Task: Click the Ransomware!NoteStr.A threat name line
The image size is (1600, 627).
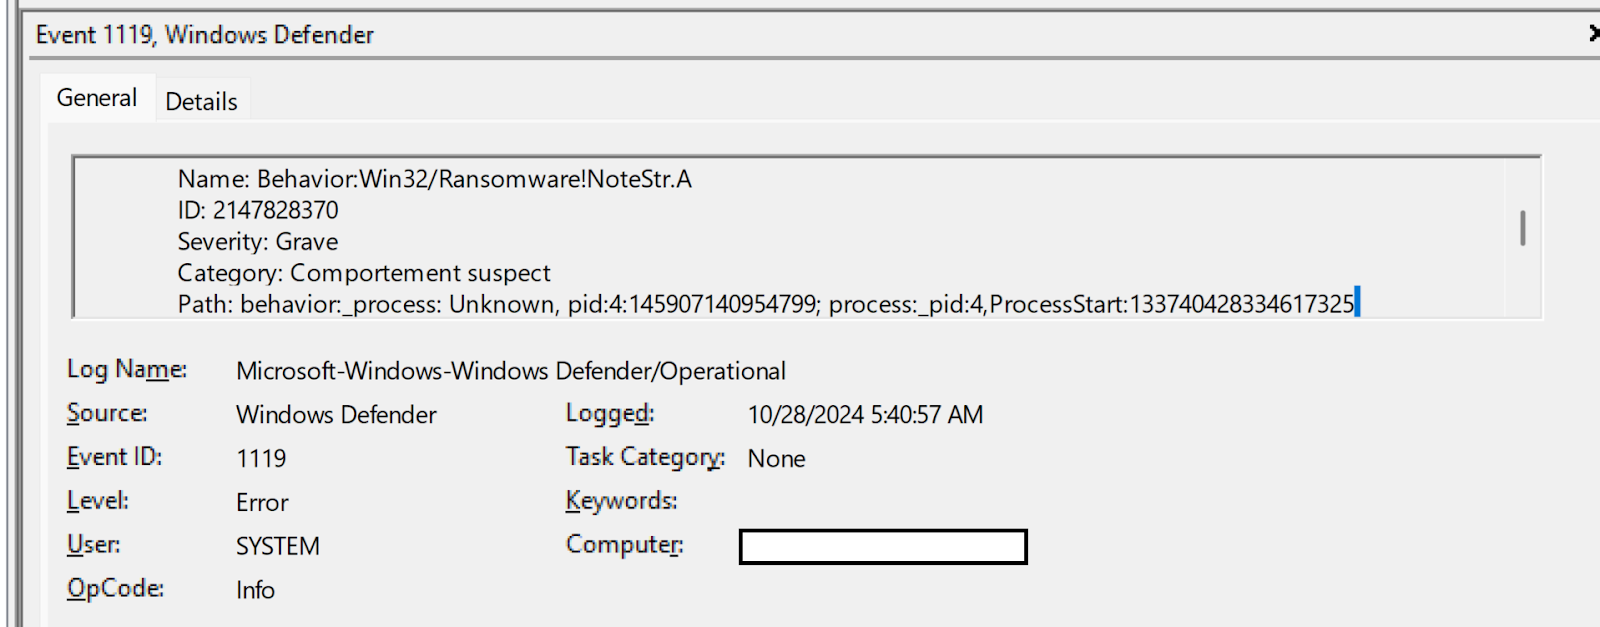Action: 434,179
